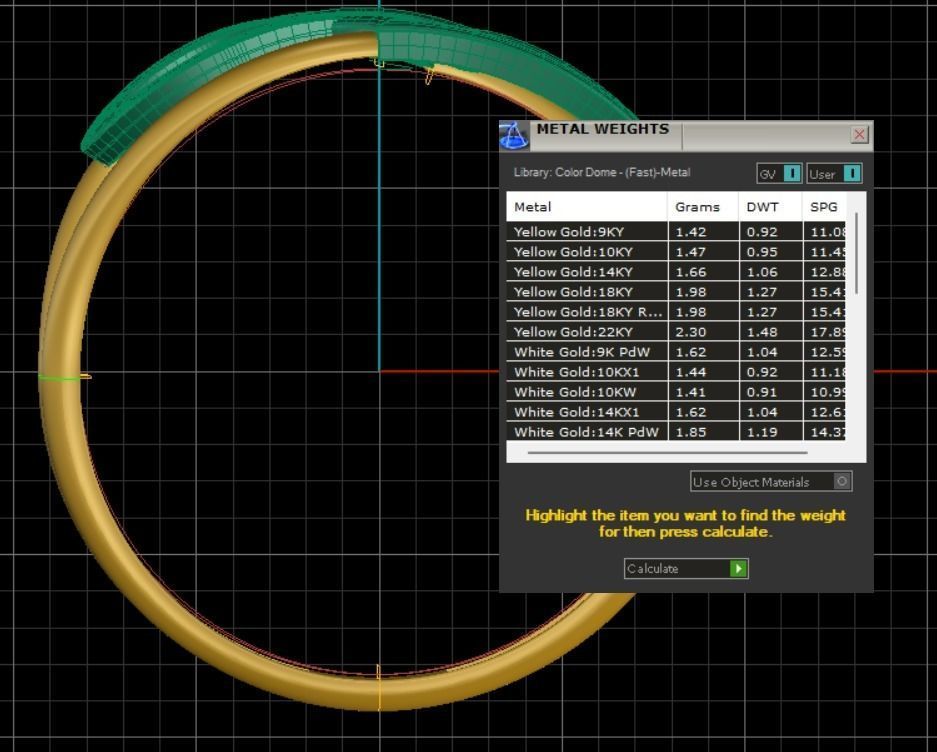Click the SPG column header
The image size is (937, 752).
tap(825, 207)
